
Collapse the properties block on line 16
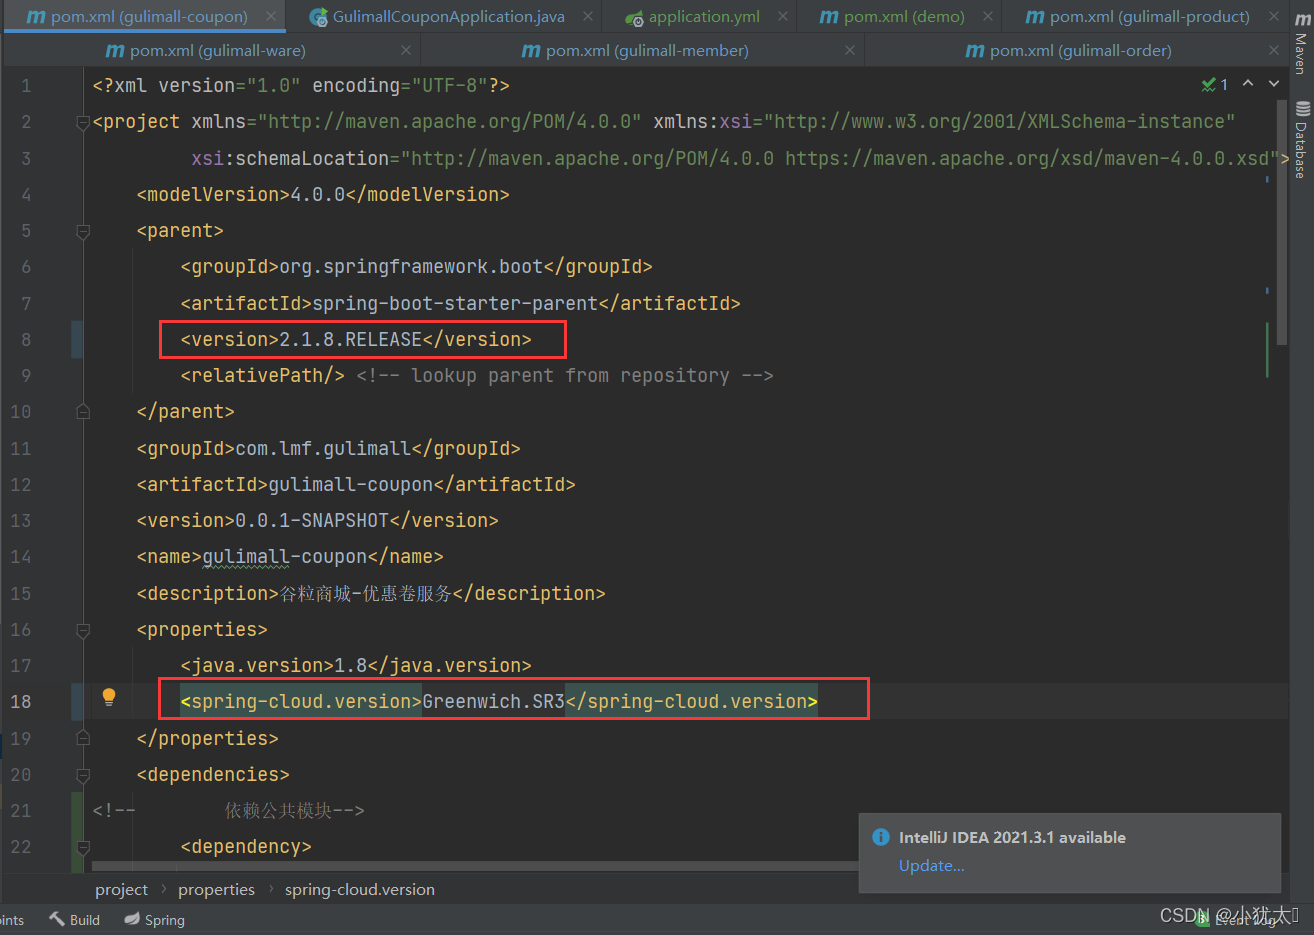tap(83, 630)
